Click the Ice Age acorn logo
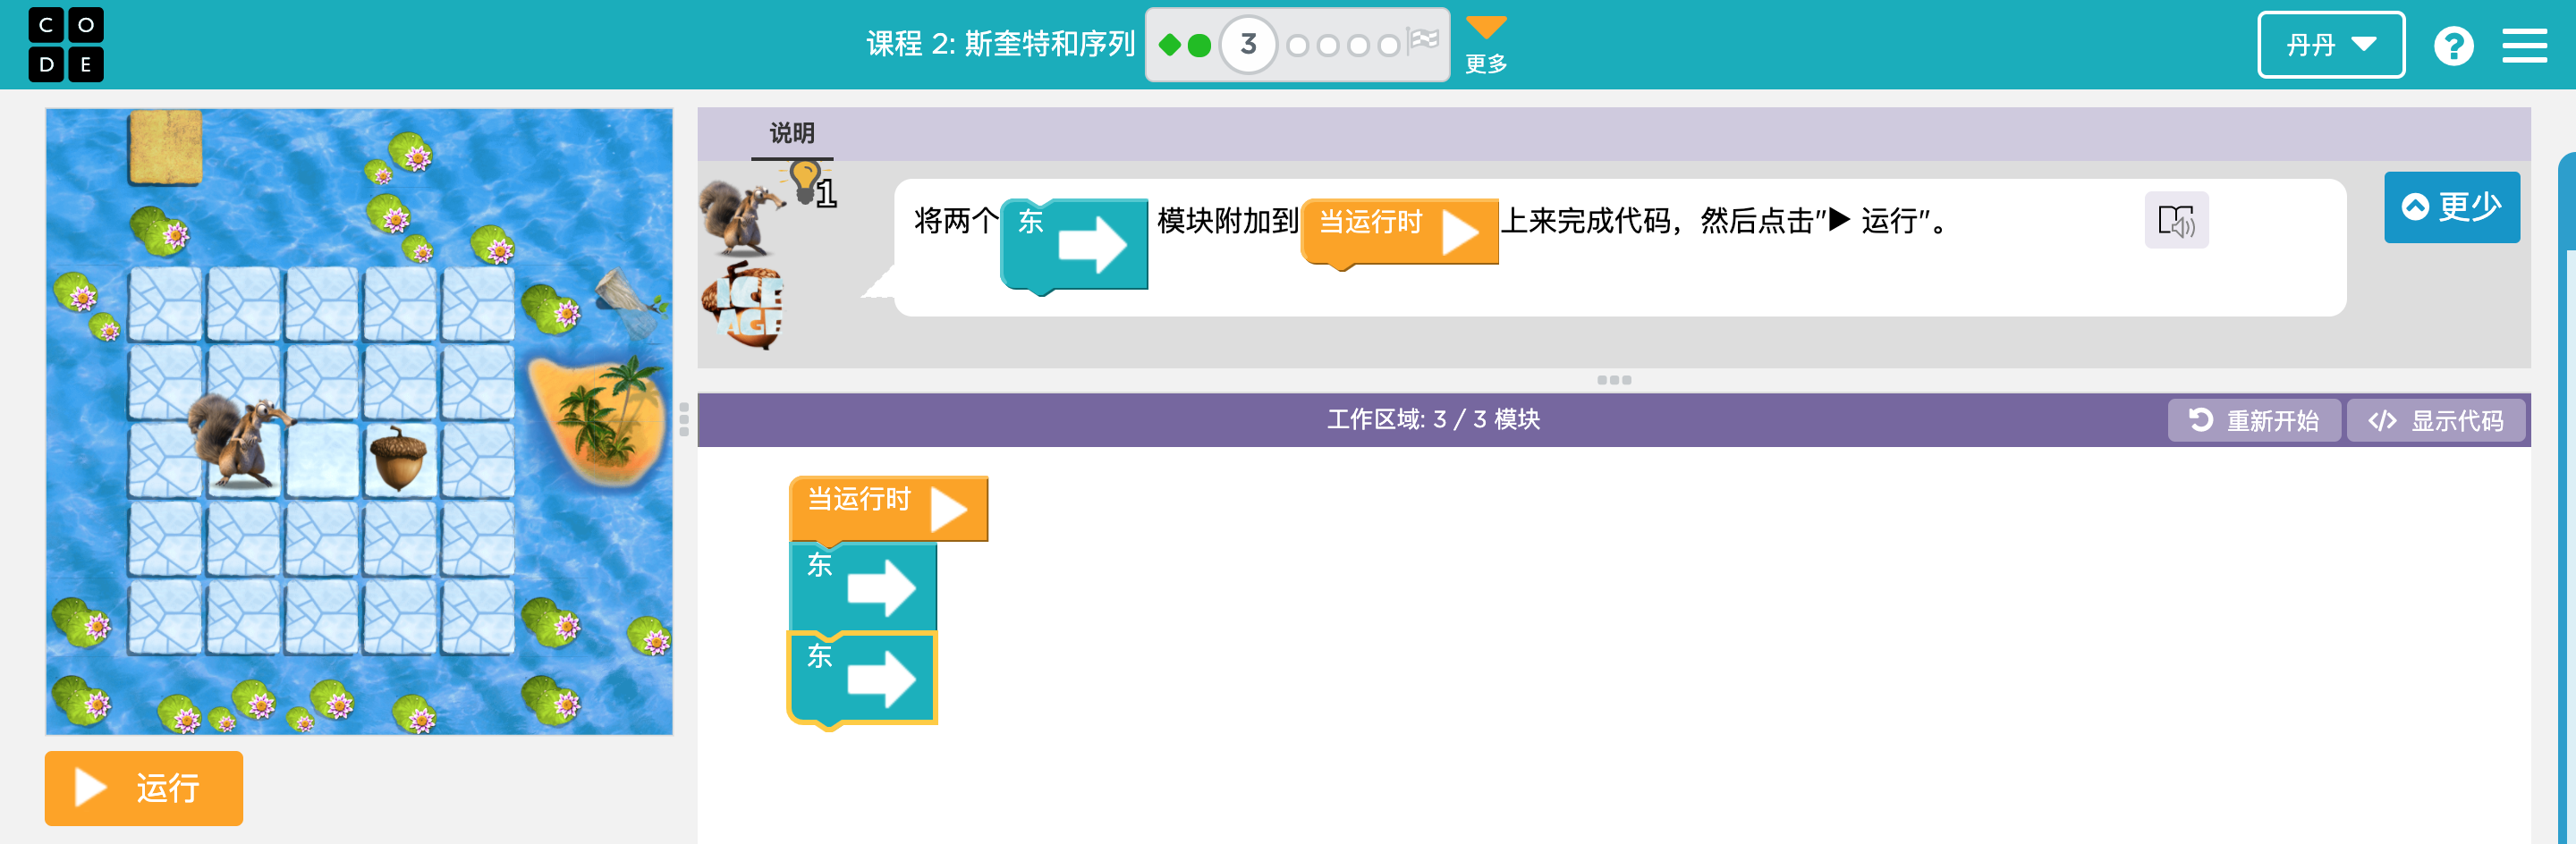Screen dimensions: 2576x844 (744, 305)
